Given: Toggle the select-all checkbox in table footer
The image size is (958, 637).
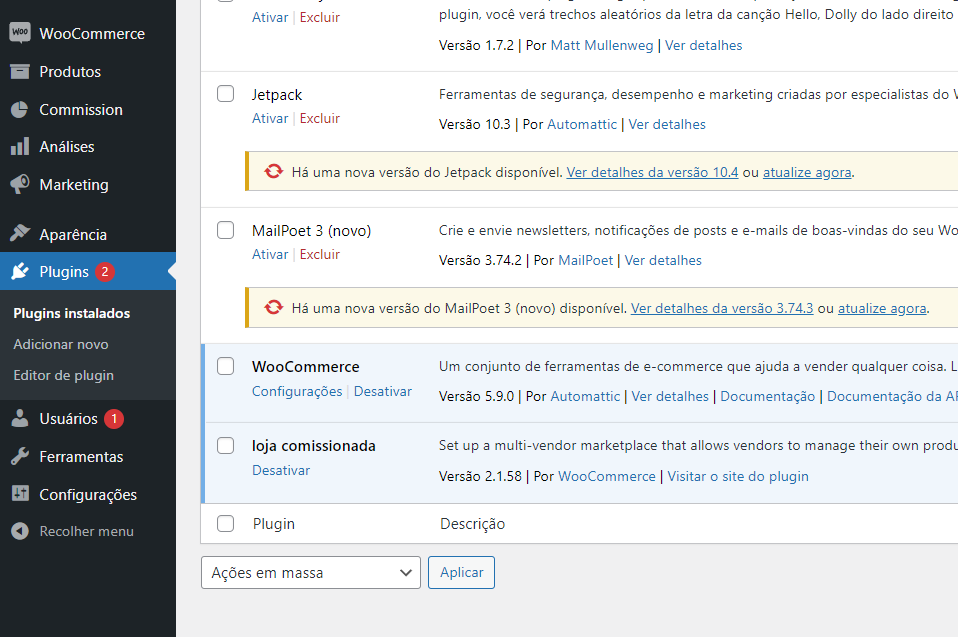Looking at the screenshot, I should pos(226,524).
